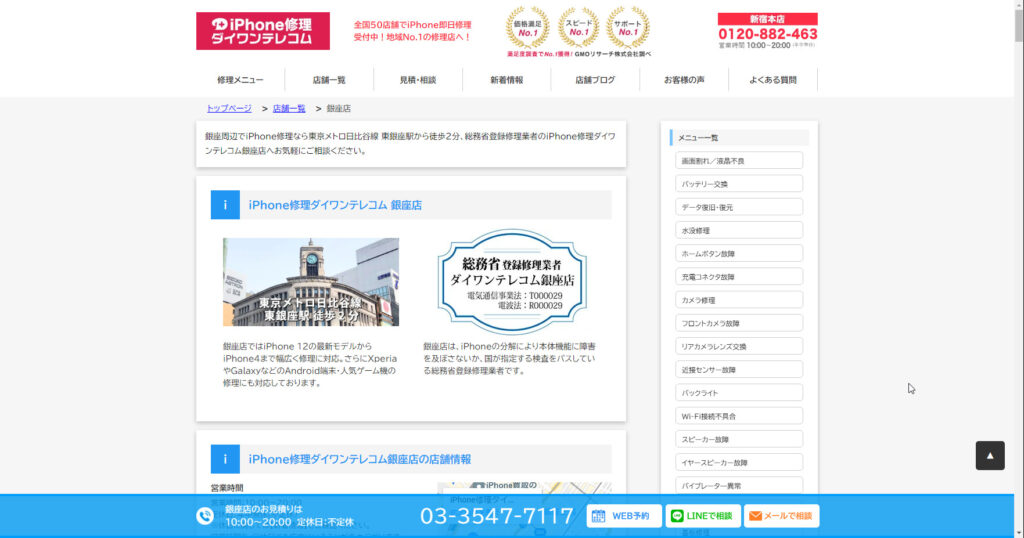Select バッテリー交換 in sidebar menu
Screen dimensions: 1024x538
coord(739,184)
